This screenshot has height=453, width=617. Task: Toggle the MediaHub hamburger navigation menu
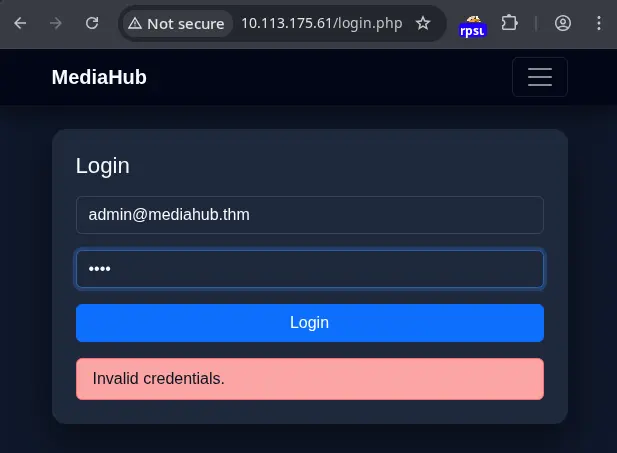540,77
